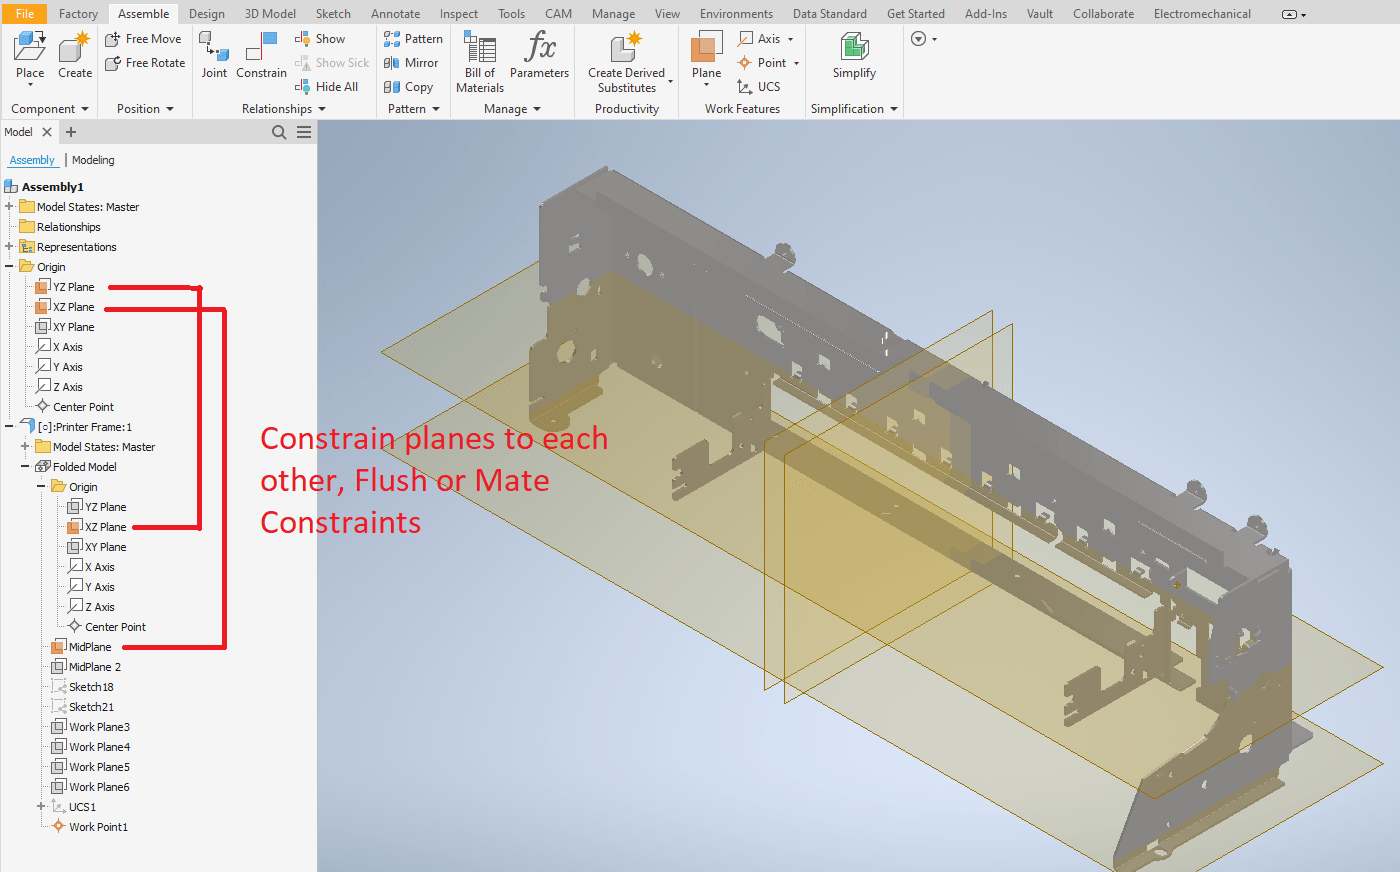Open the Annotate ribbon tab
This screenshot has height=872, width=1400.
coord(396,14)
